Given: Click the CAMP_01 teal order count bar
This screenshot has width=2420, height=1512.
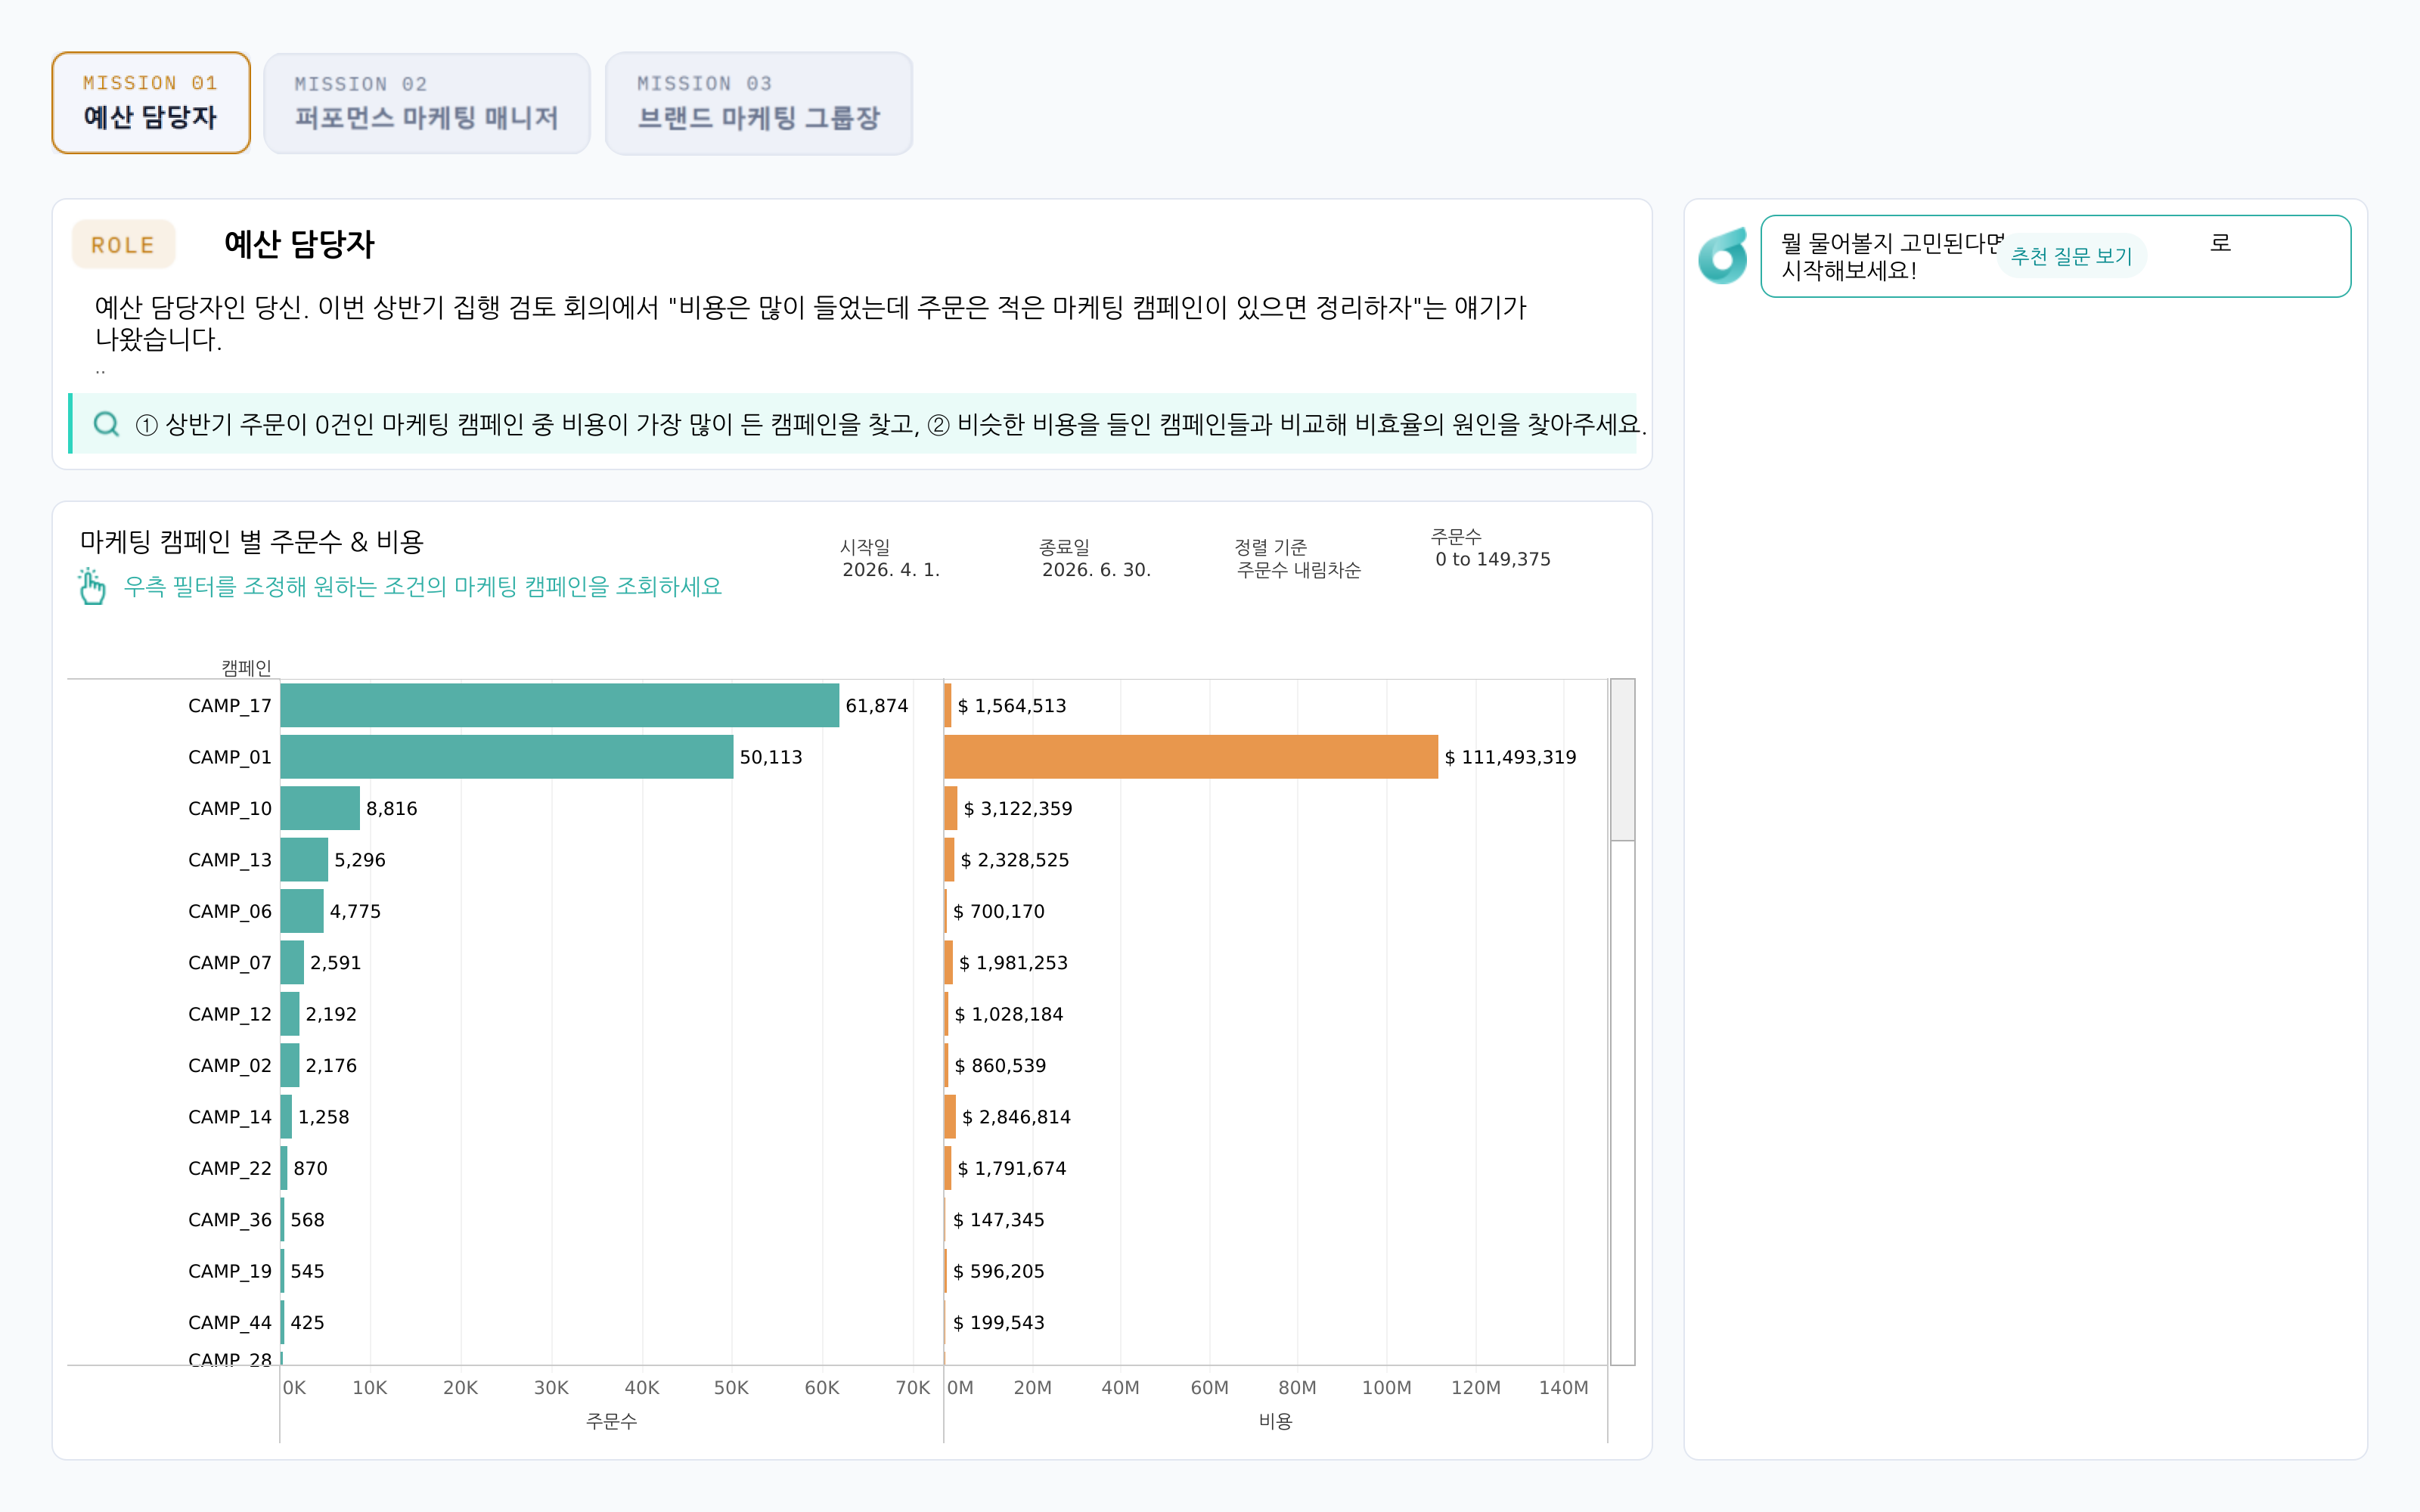Looking at the screenshot, I should (507, 757).
